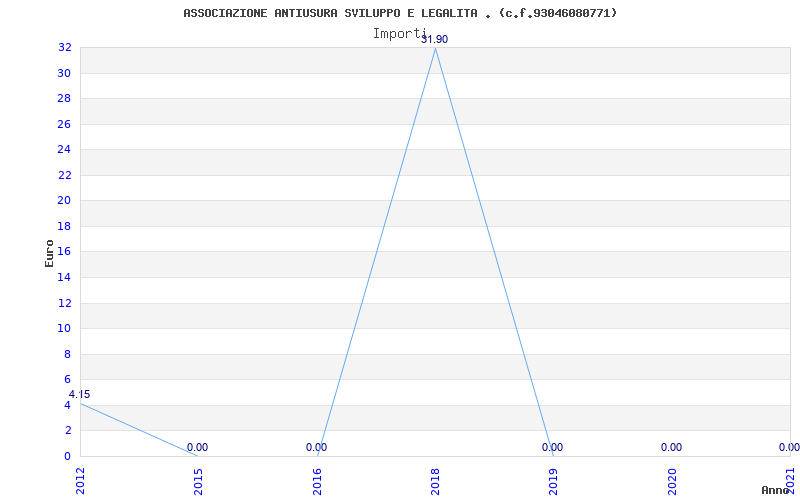Click the 2021 x-axis year label
Image resolution: width=800 pixels, height=500 pixels.
pyautogui.click(x=790, y=481)
